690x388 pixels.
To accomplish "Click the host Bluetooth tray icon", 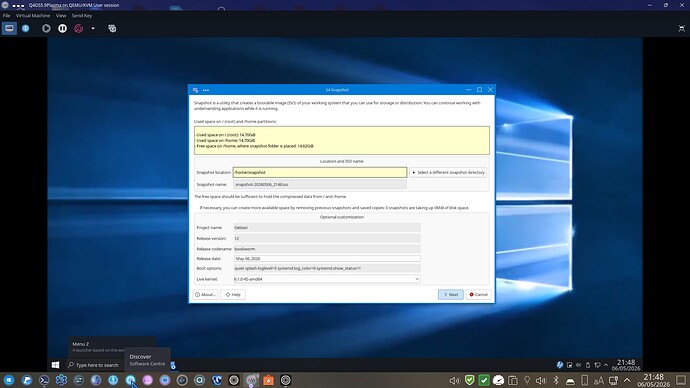I will [556, 380].
